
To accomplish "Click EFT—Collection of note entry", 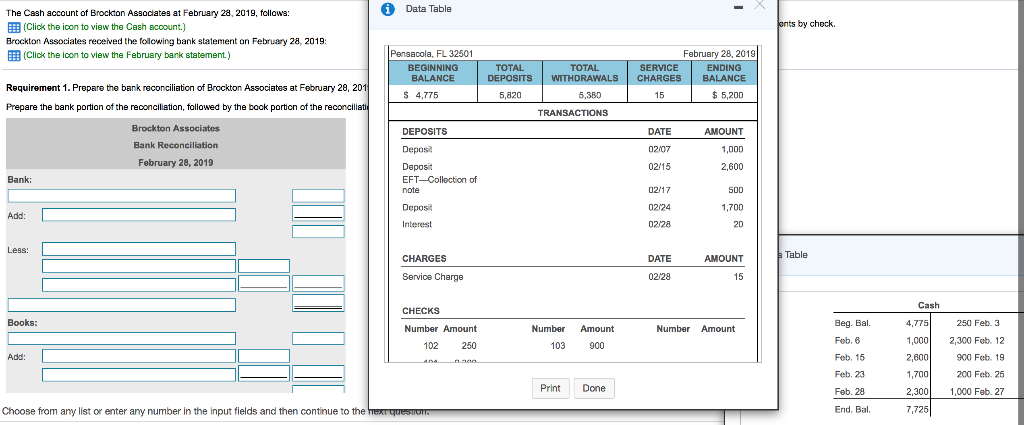I will [x=440, y=185].
